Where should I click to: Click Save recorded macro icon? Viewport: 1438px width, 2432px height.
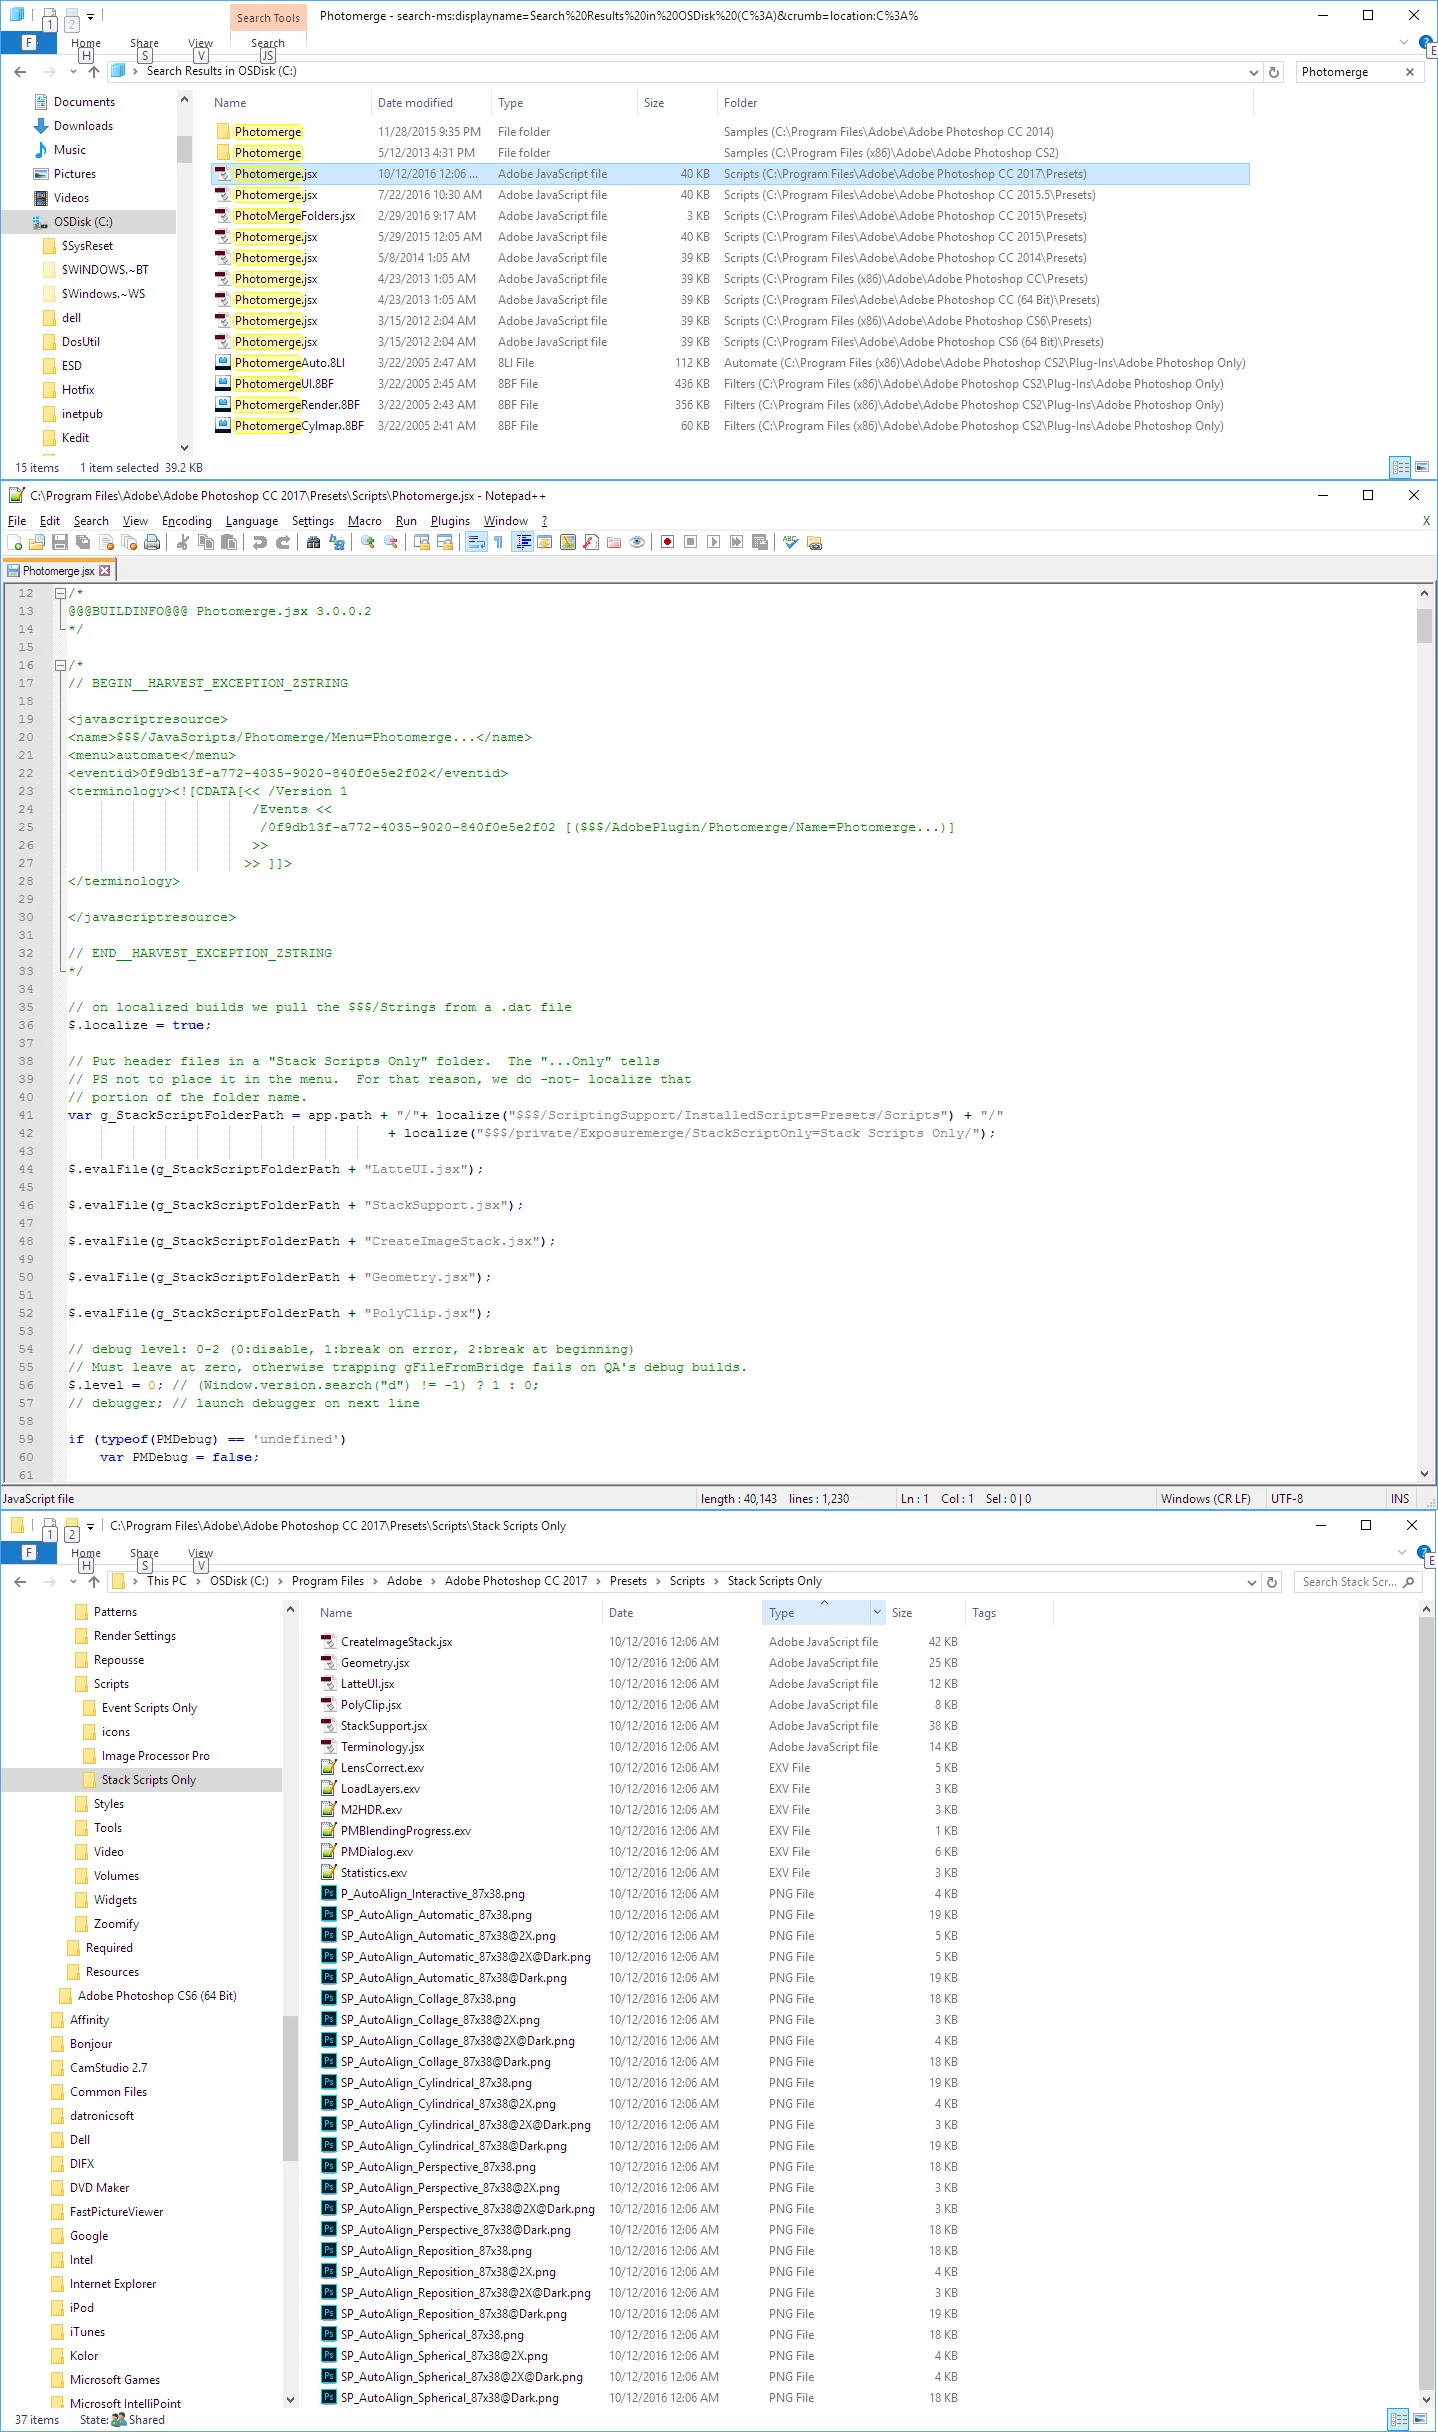click(759, 542)
